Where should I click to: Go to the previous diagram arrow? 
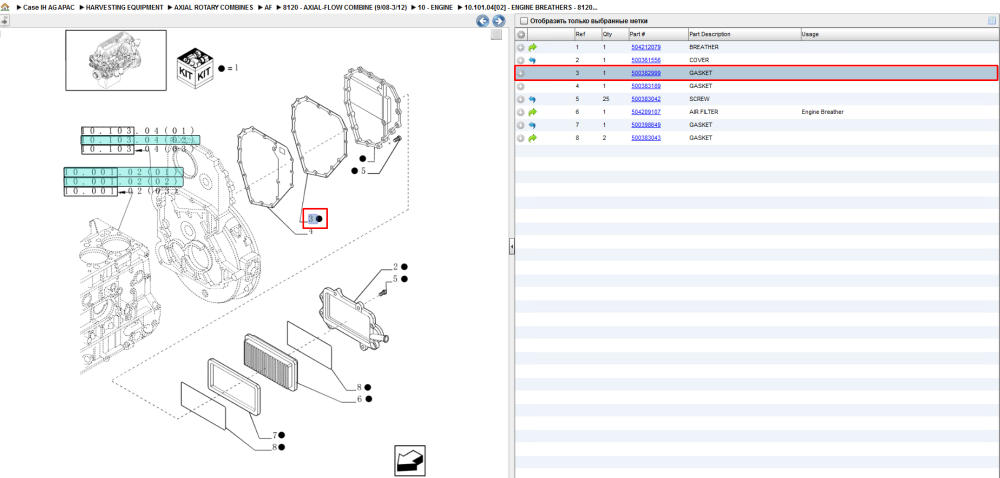[483, 21]
